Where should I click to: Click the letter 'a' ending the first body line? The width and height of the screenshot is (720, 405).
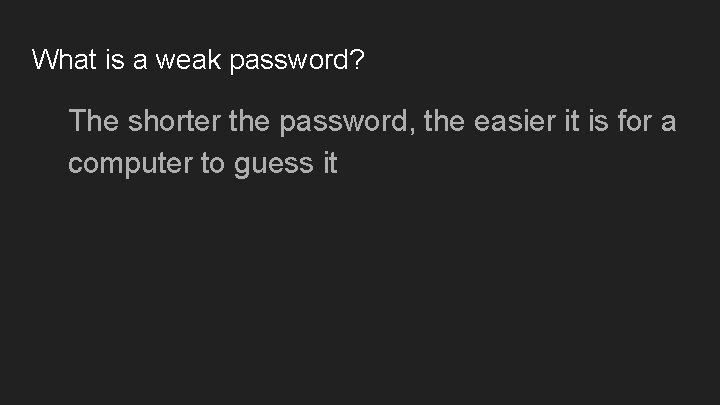point(669,123)
